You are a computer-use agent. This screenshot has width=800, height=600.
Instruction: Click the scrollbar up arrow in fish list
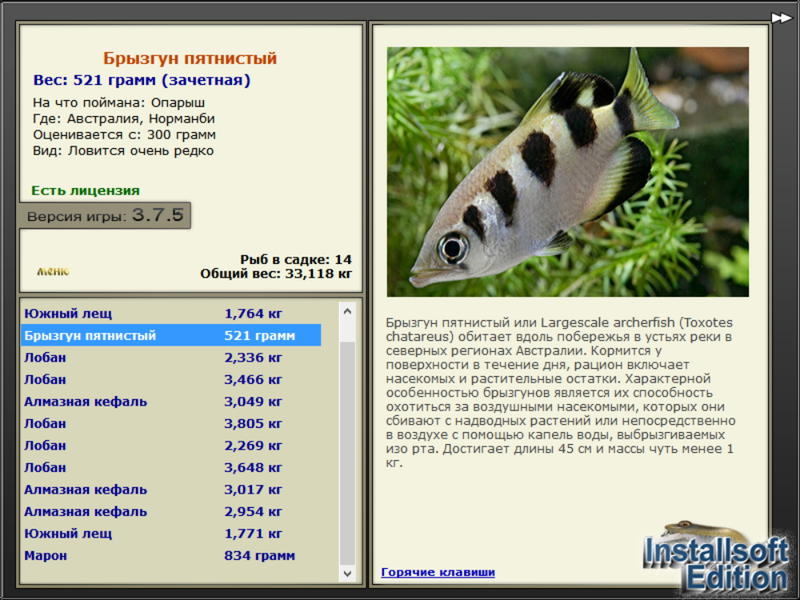point(347,311)
